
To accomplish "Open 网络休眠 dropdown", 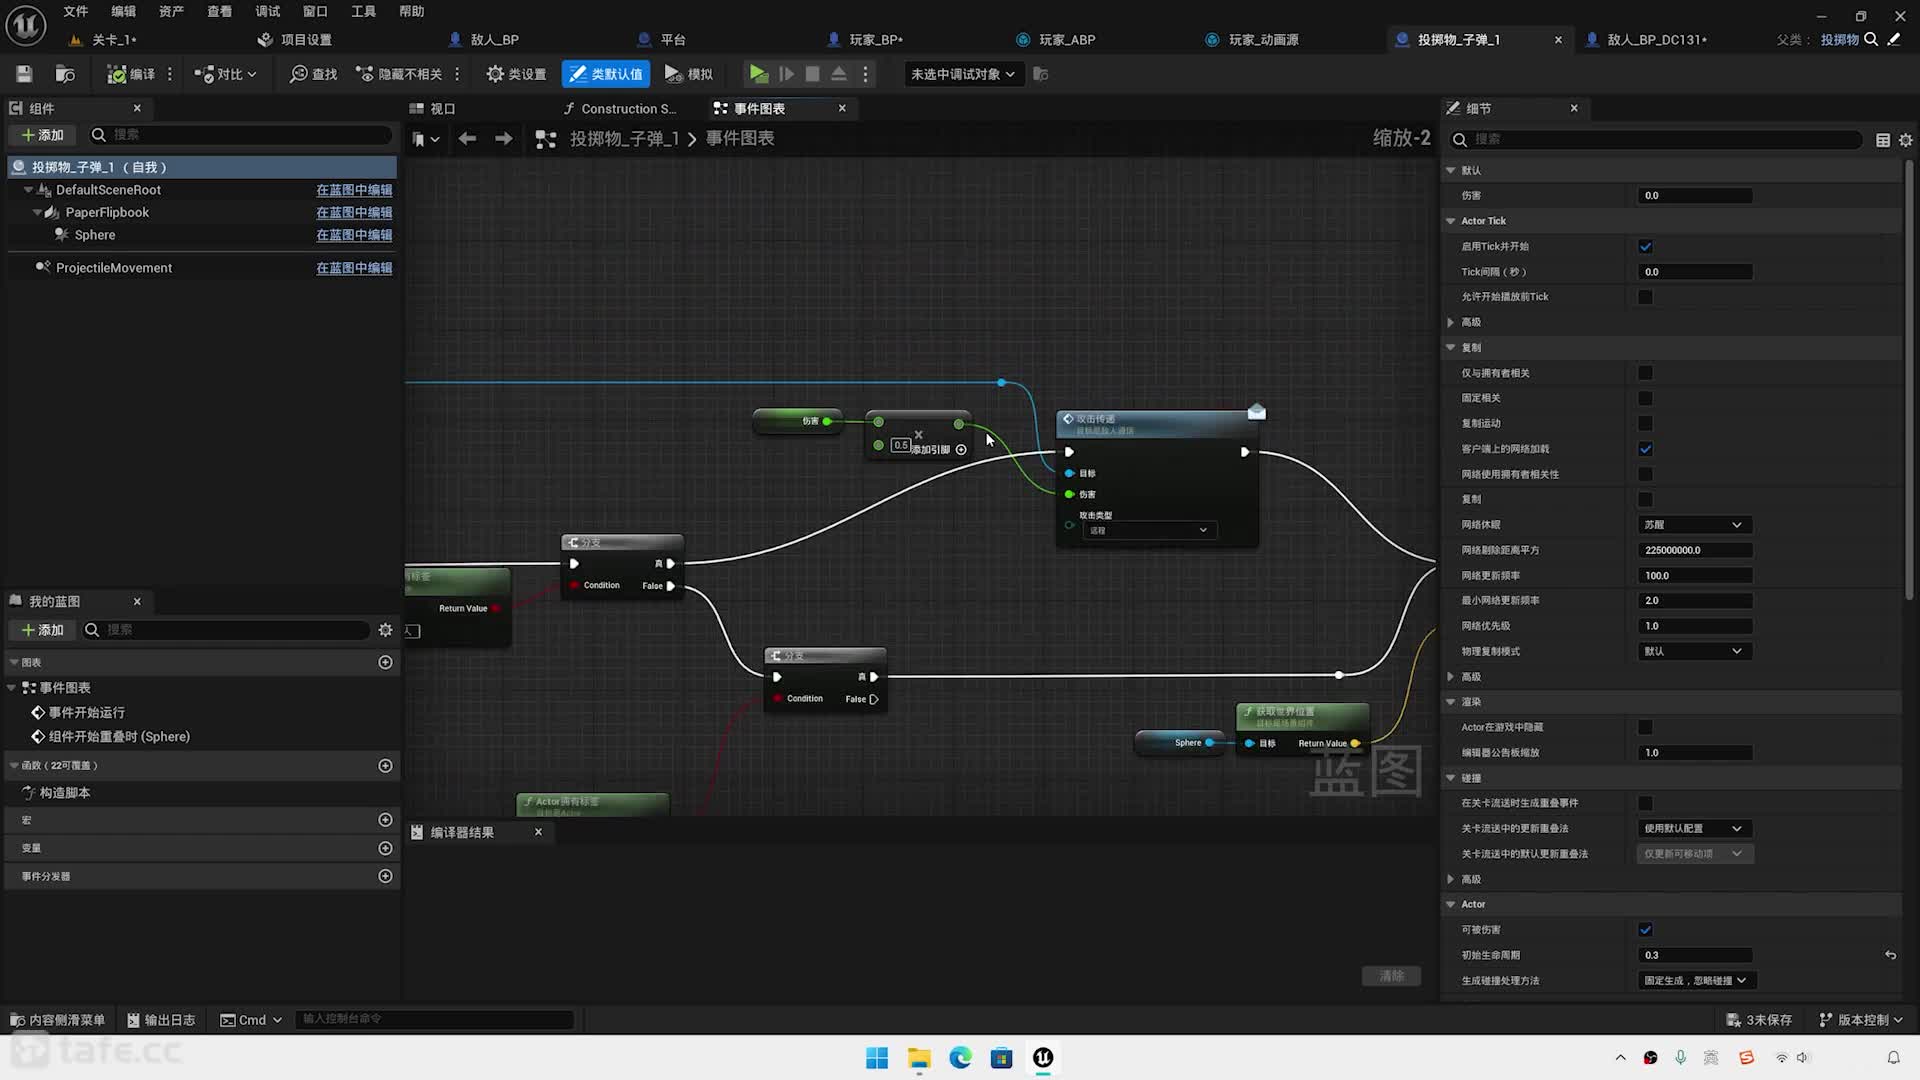I will pos(1694,525).
